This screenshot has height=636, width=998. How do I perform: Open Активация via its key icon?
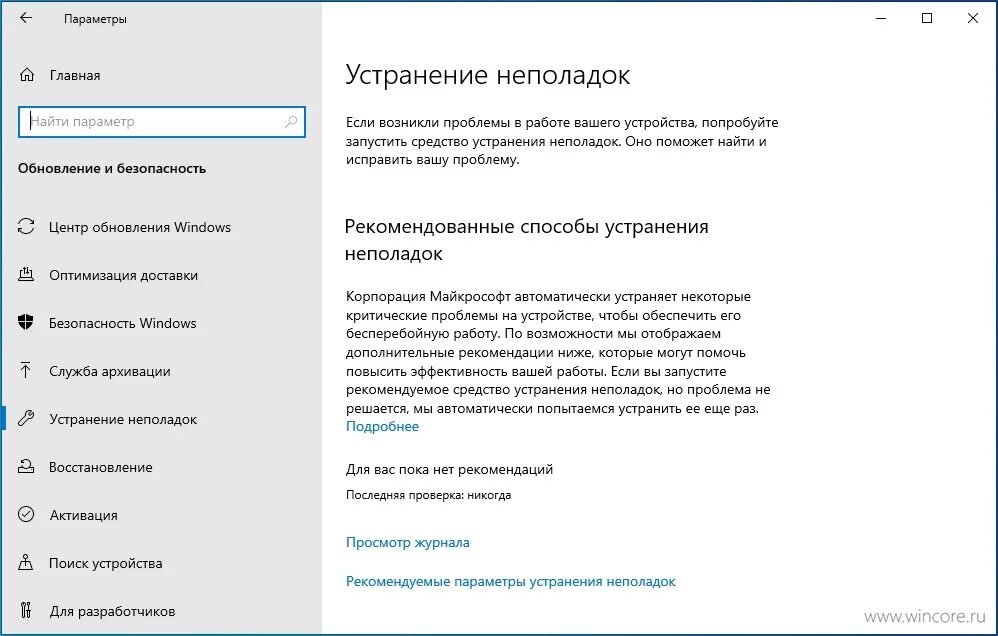24,515
